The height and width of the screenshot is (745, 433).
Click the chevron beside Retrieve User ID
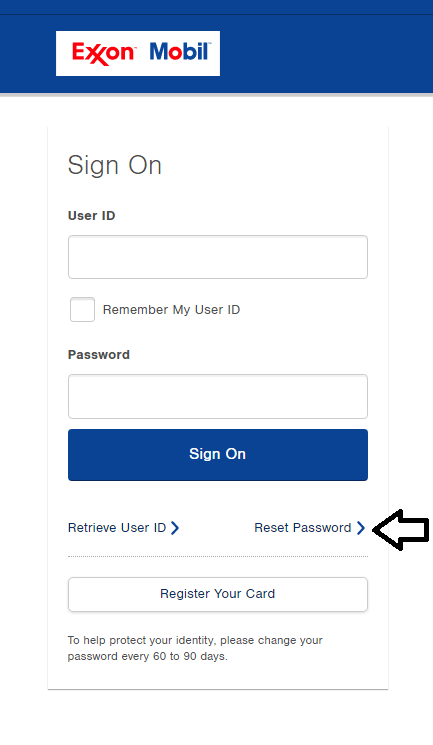pos(175,528)
